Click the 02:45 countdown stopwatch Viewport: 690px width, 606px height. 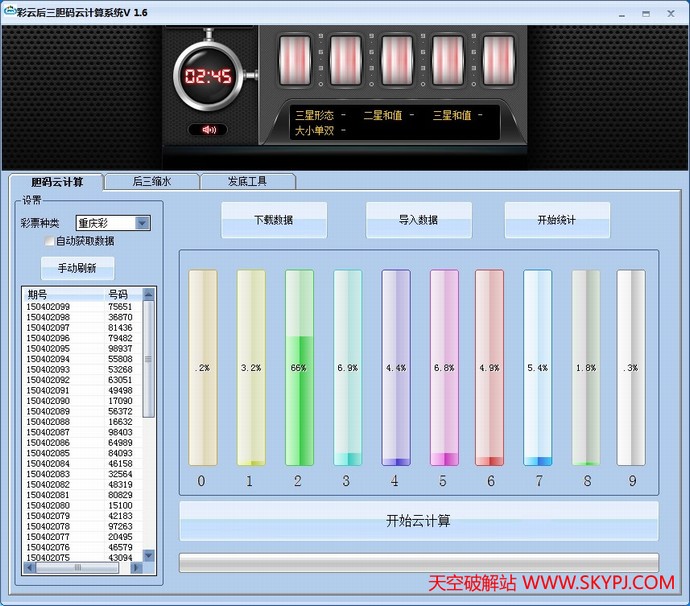click(x=207, y=77)
